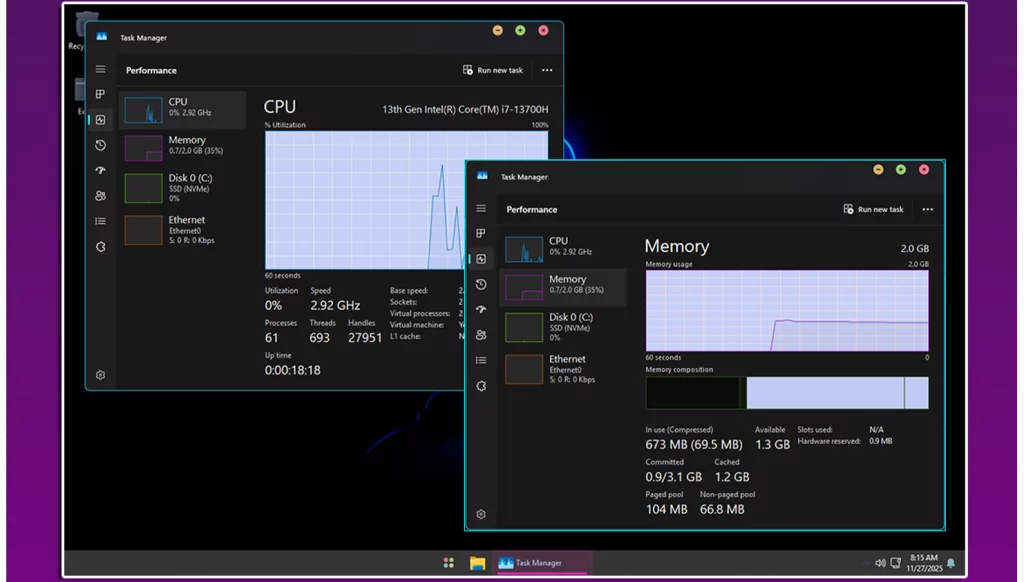Open Users page icon in the Memory window

(481, 335)
